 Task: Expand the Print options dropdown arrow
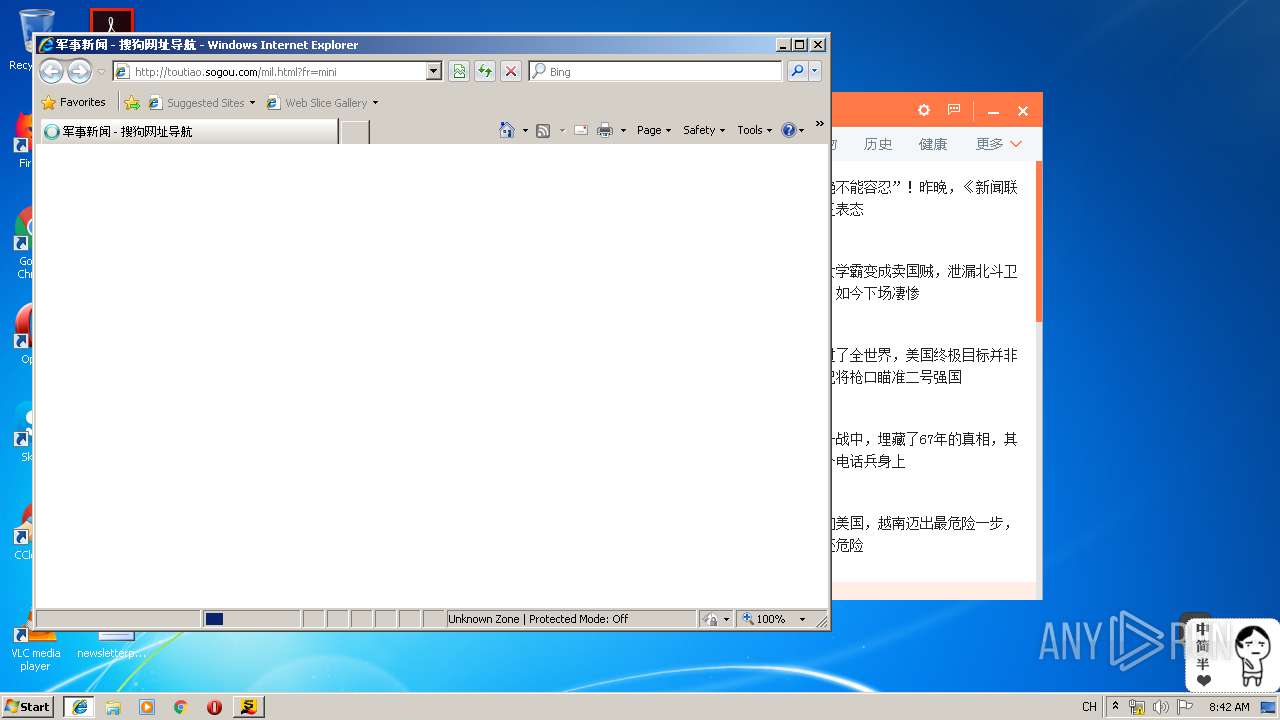(623, 130)
